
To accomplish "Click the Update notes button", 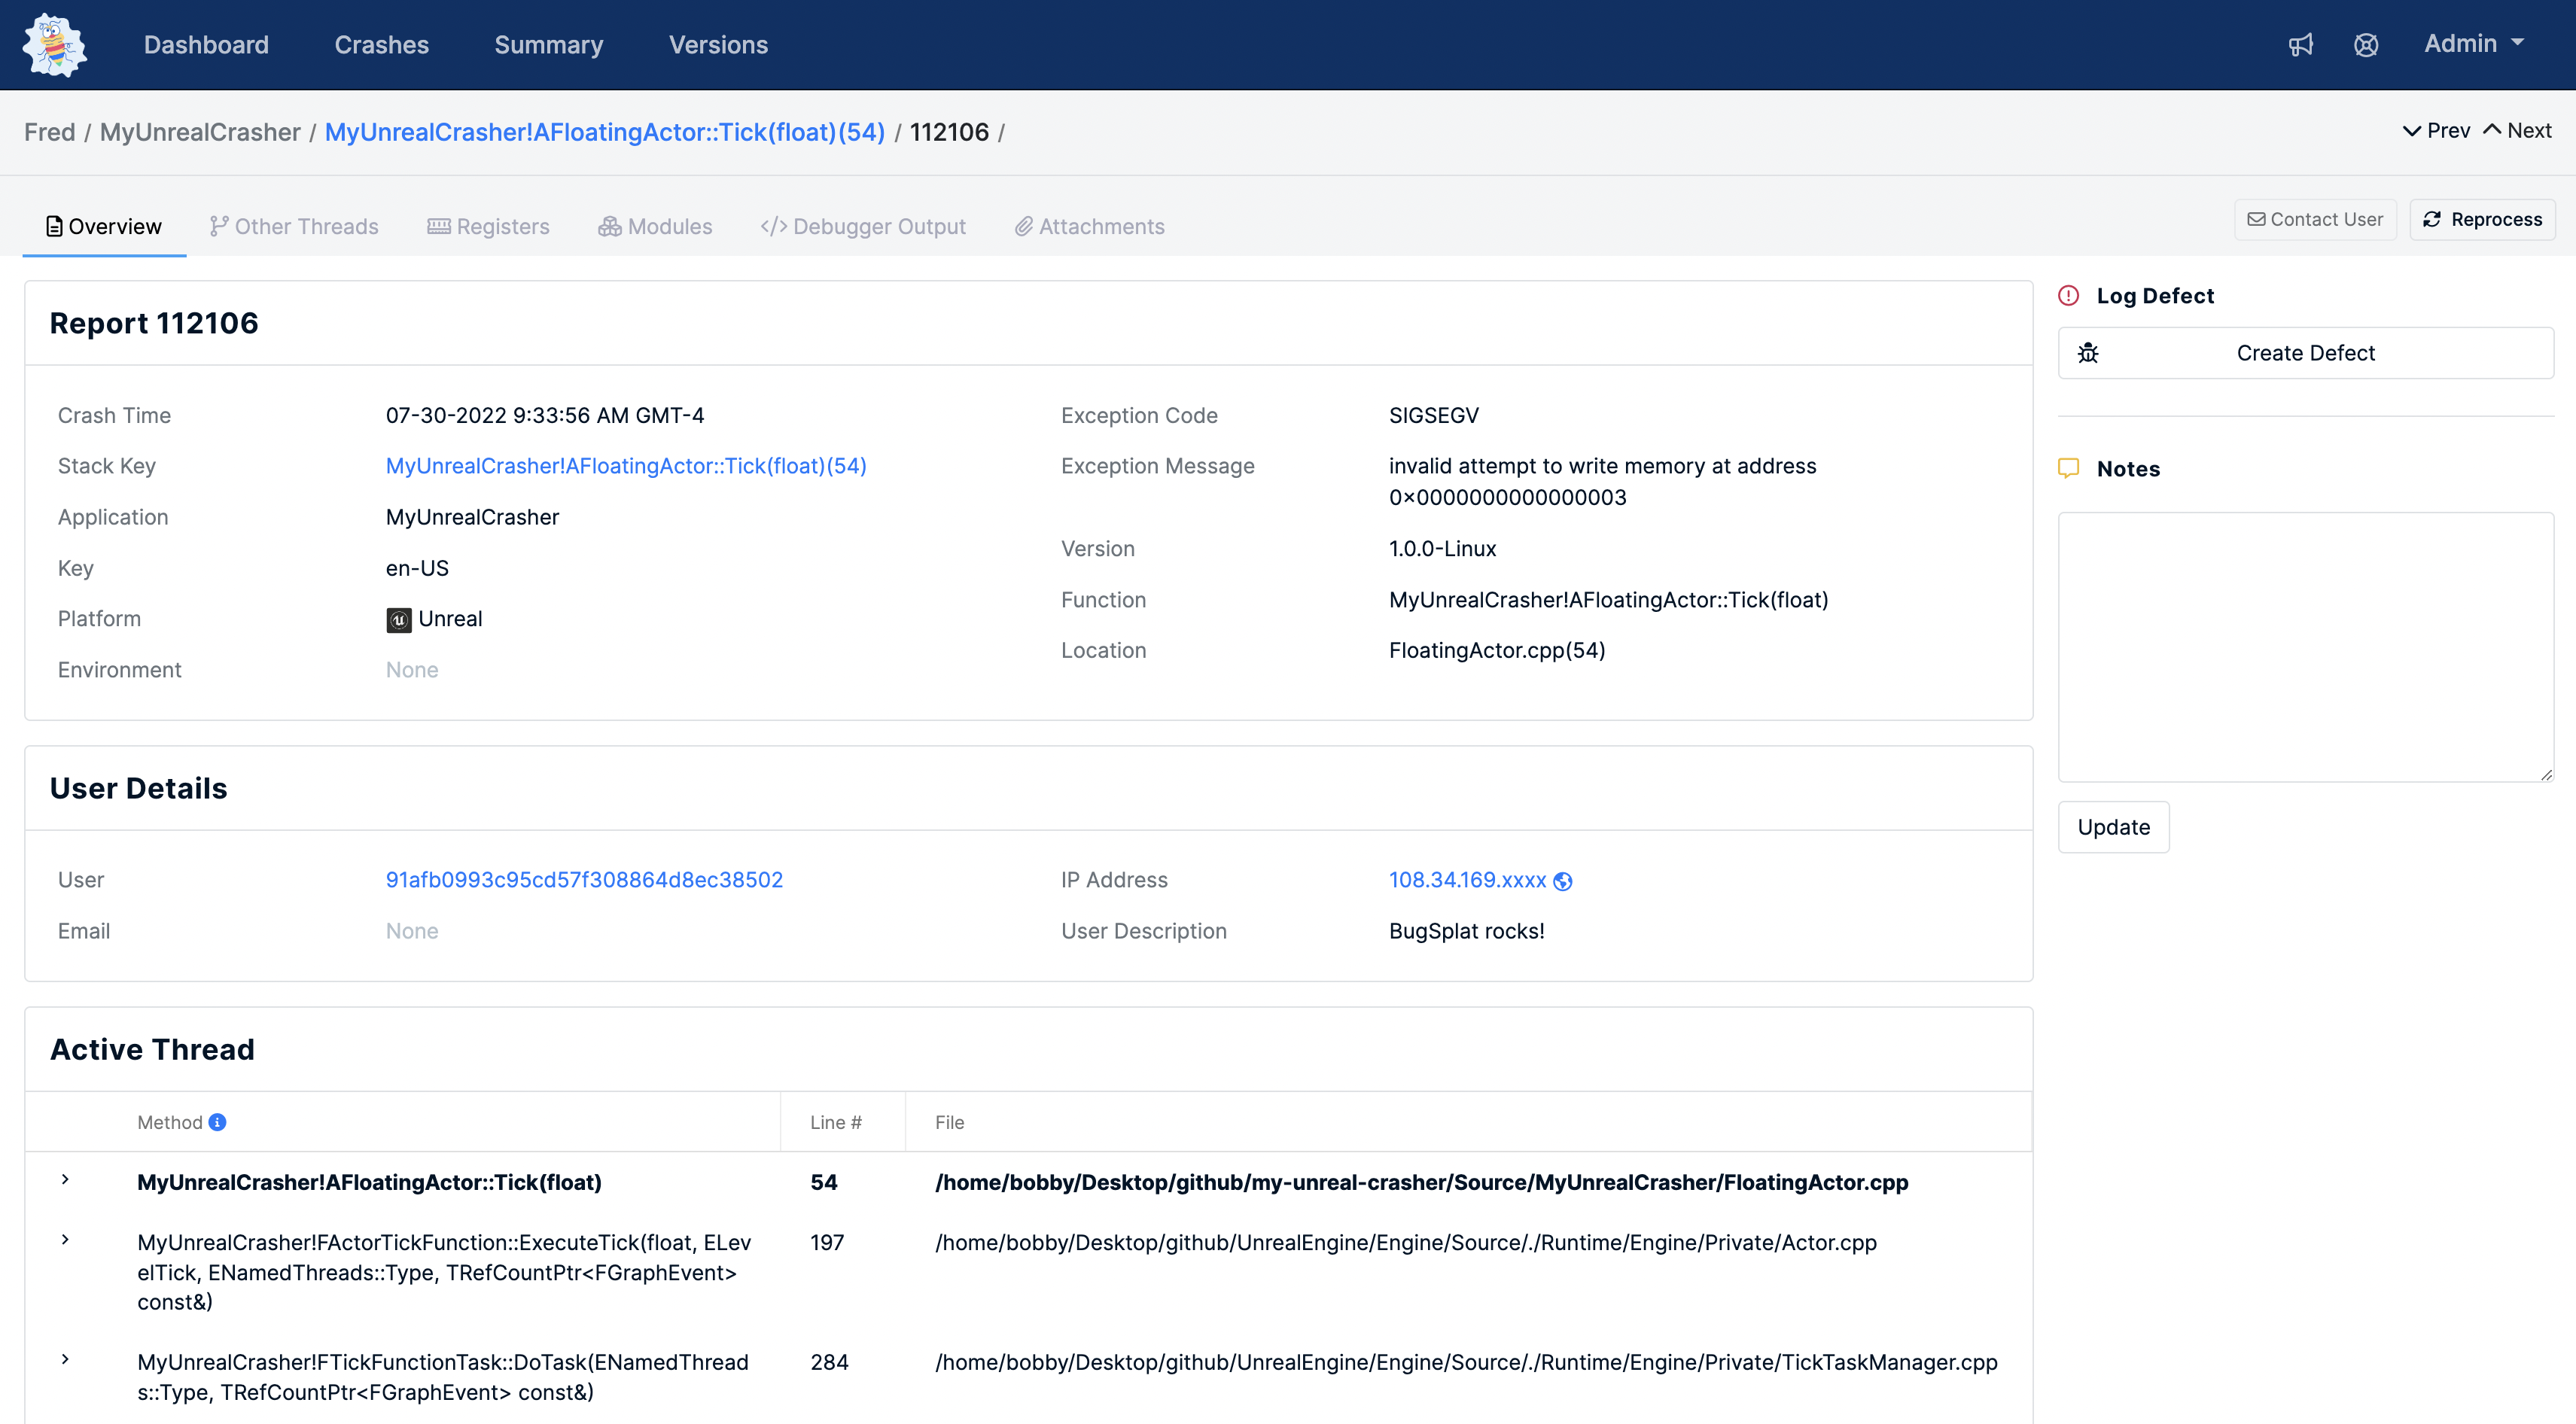I will pyautogui.click(x=2113, y=827).
